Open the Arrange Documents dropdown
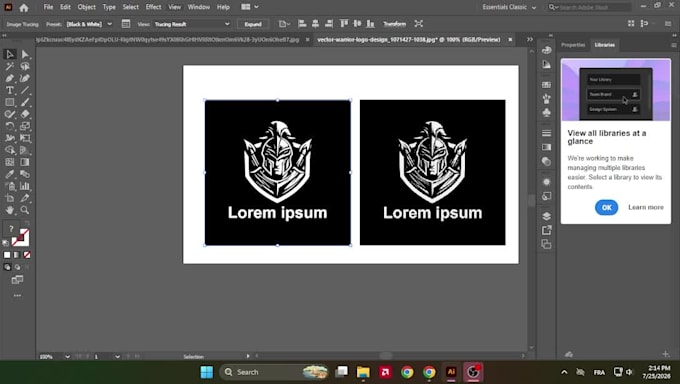 click(x=250, y=7)
